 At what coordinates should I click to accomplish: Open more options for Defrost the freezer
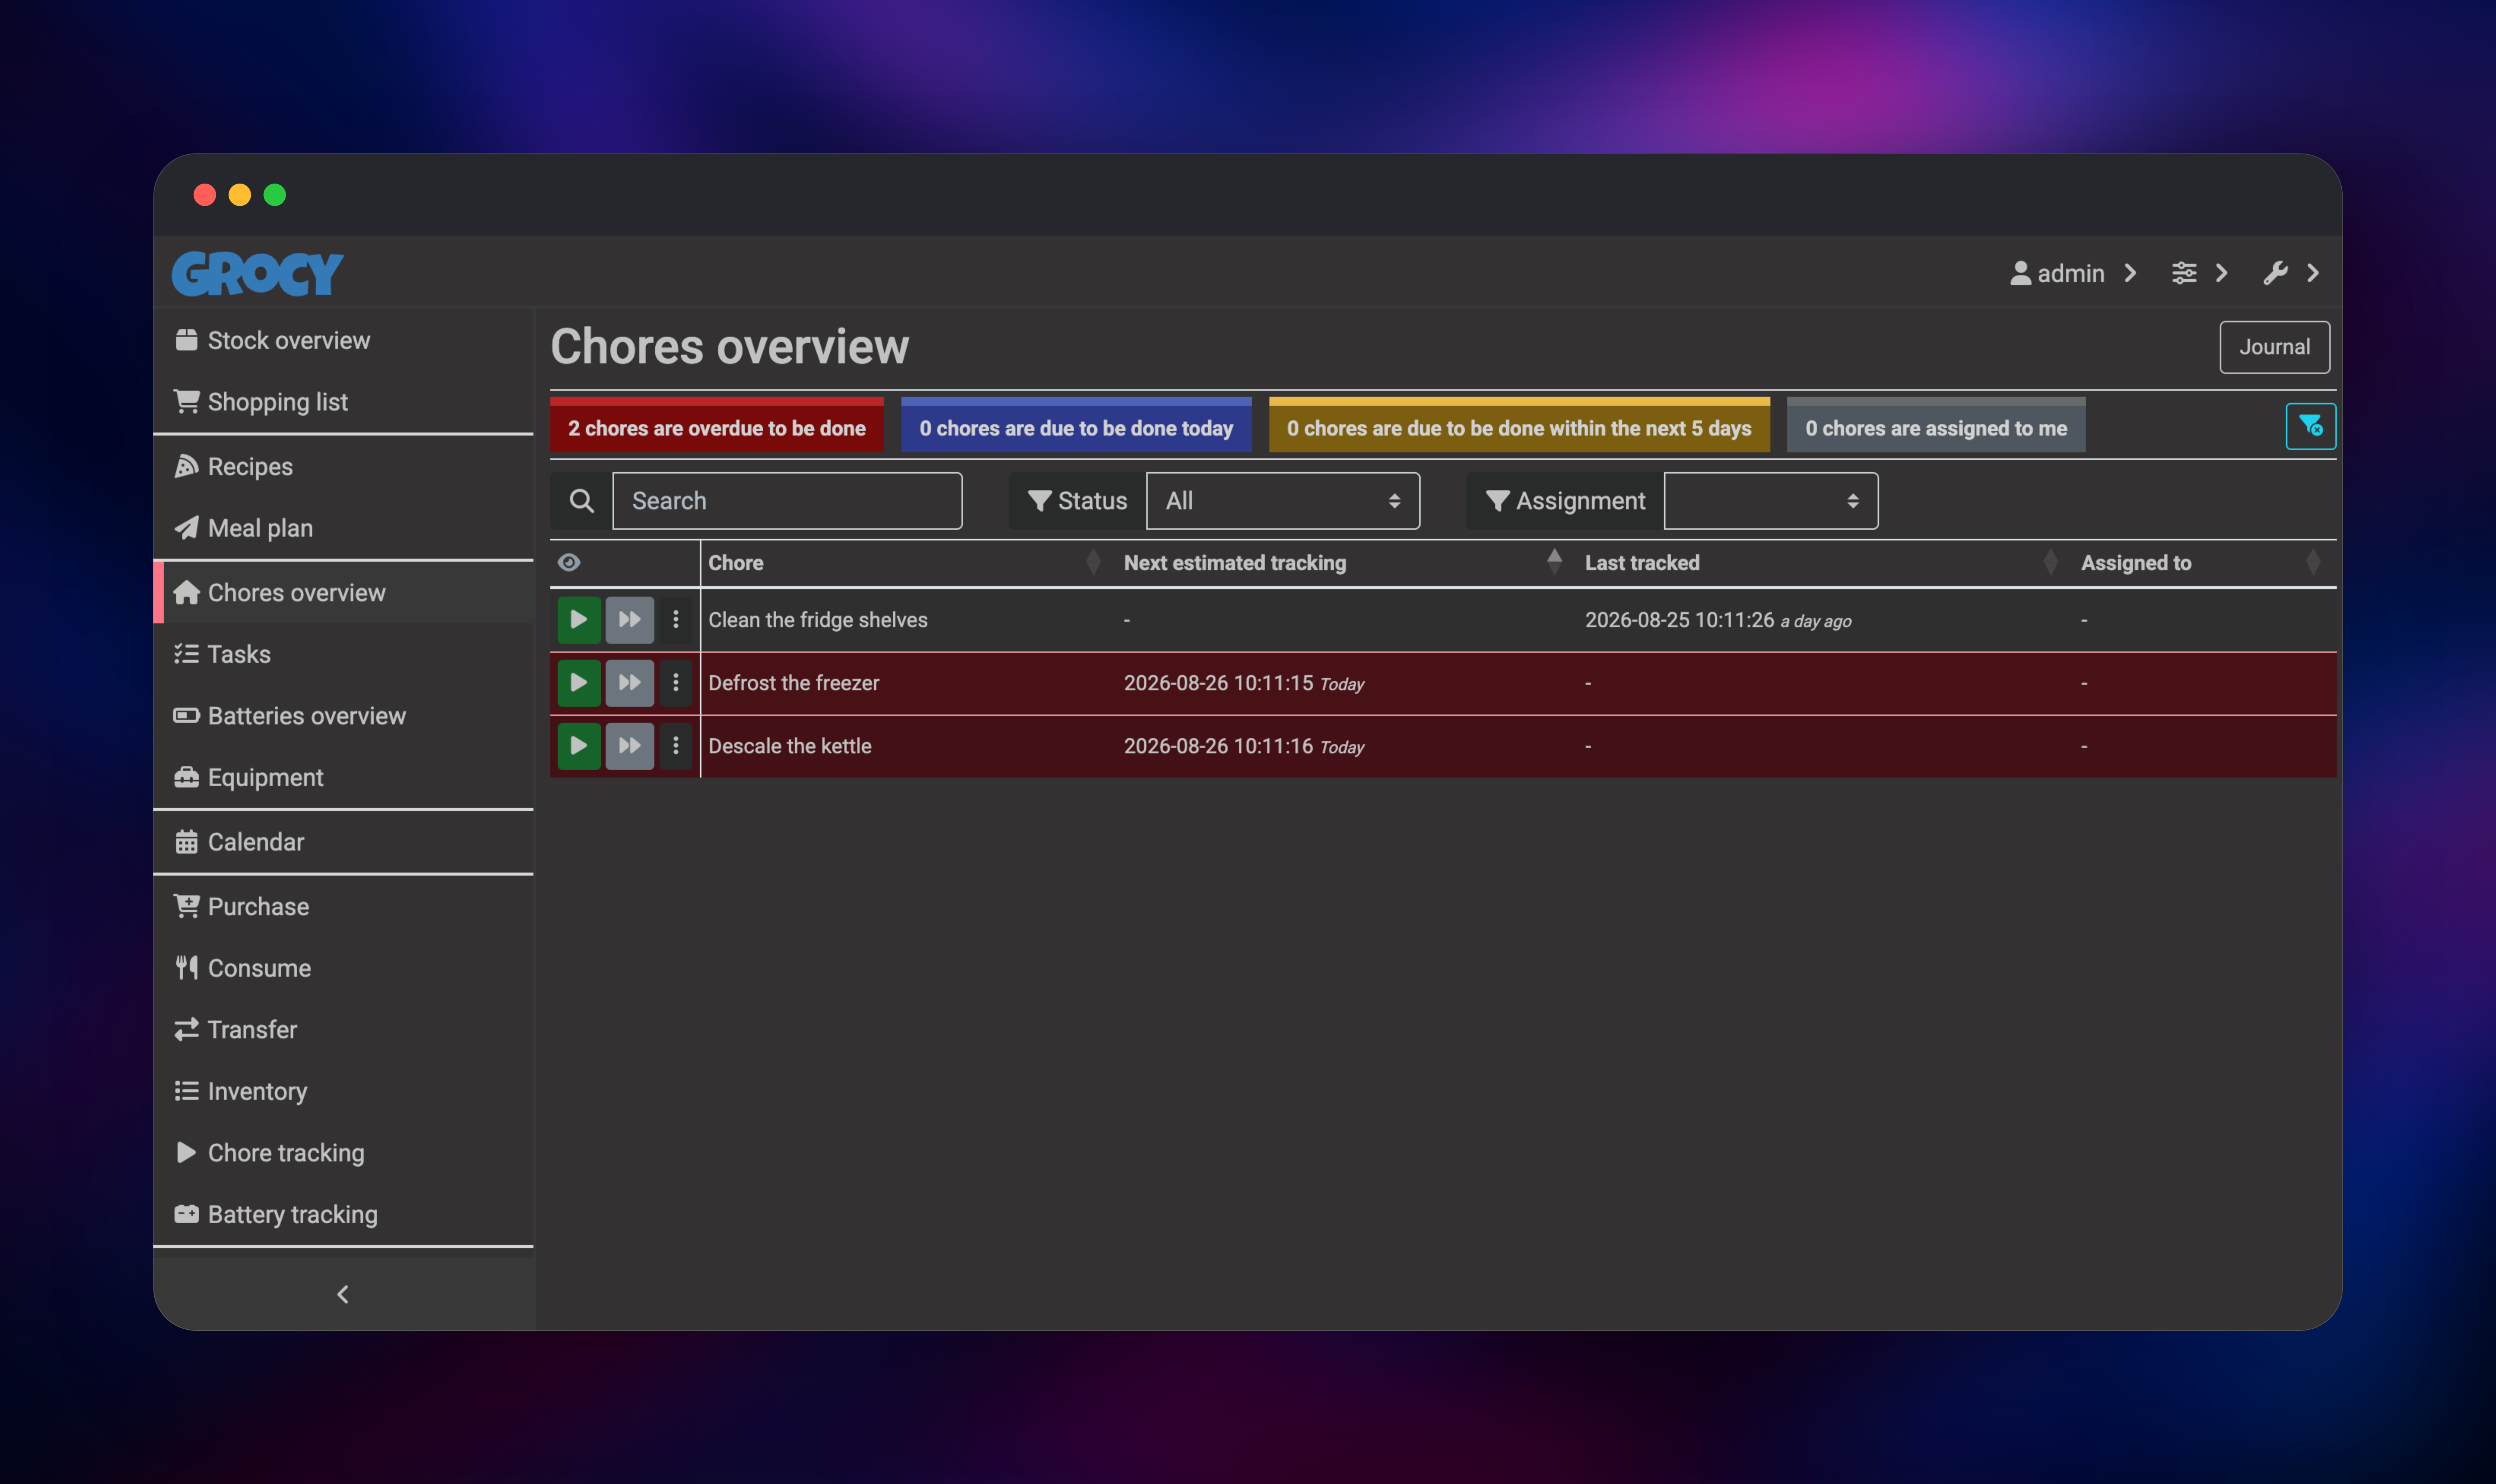click(676, 683)
